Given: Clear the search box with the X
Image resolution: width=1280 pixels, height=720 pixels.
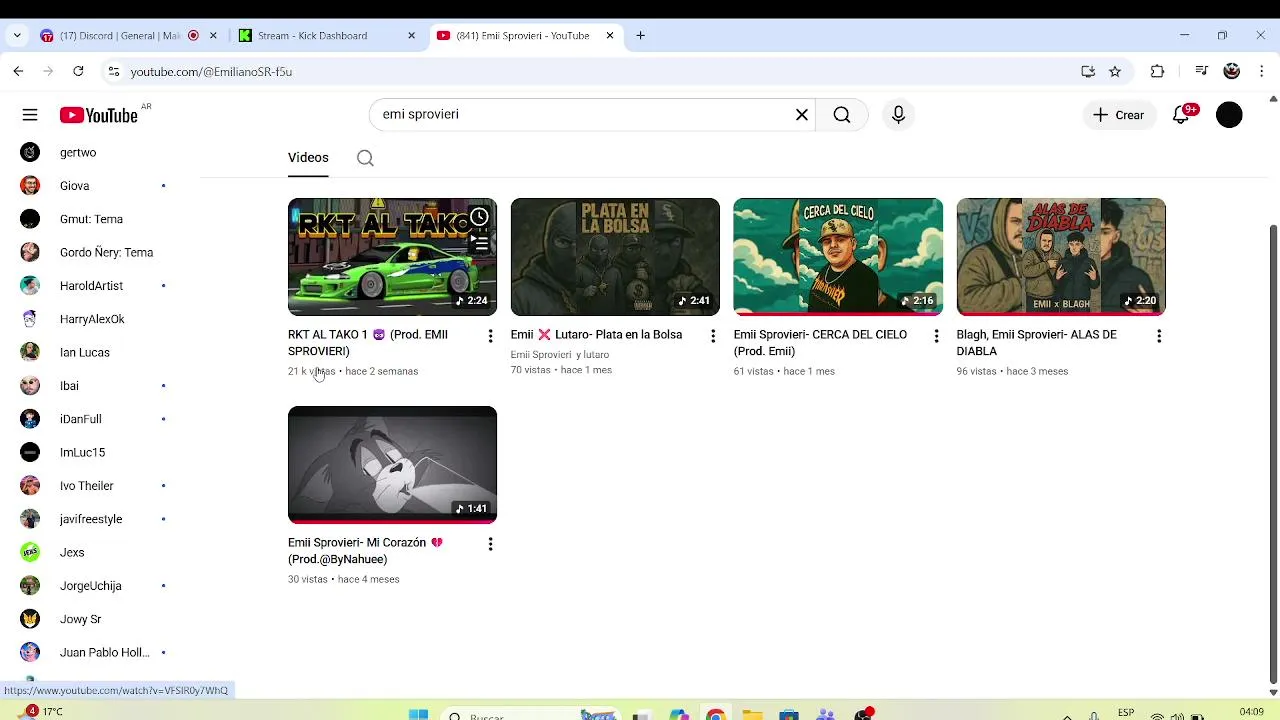Looking at the screenshot, I should coord(801,115).
